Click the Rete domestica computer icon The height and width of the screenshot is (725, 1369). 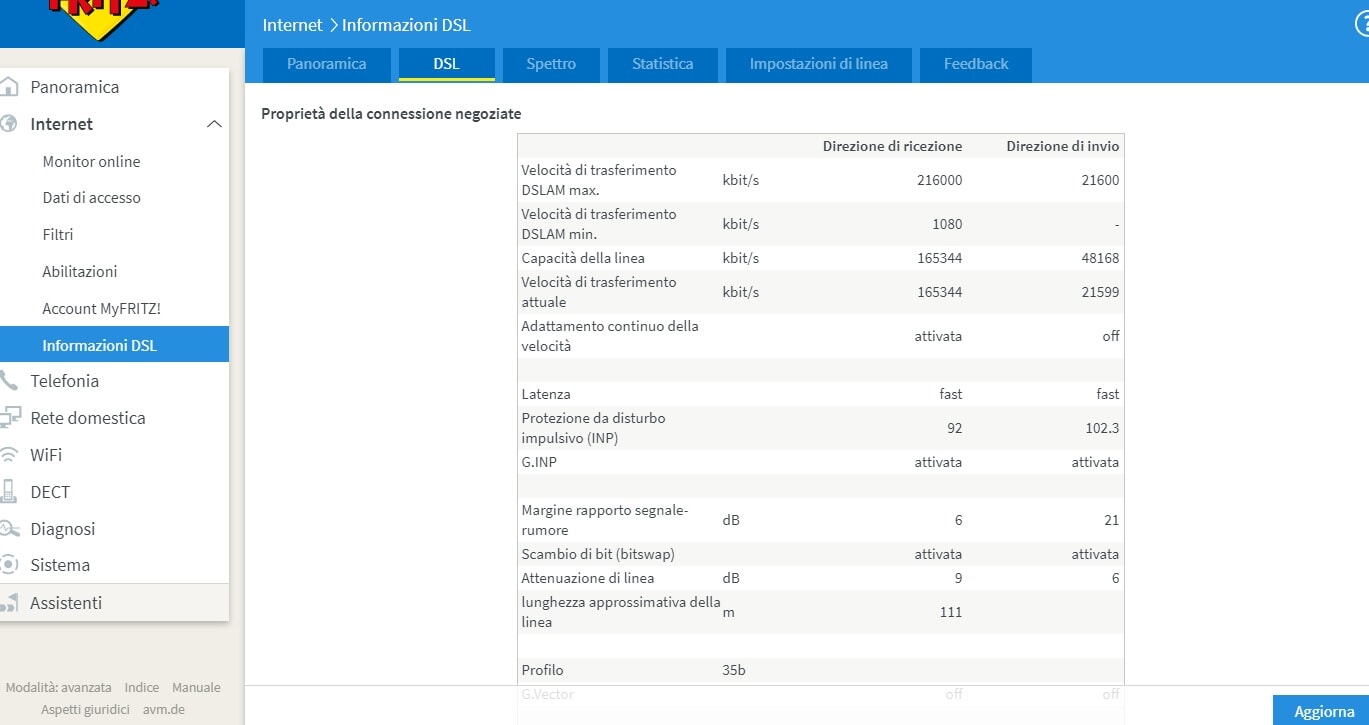click(x=10, y=418)
